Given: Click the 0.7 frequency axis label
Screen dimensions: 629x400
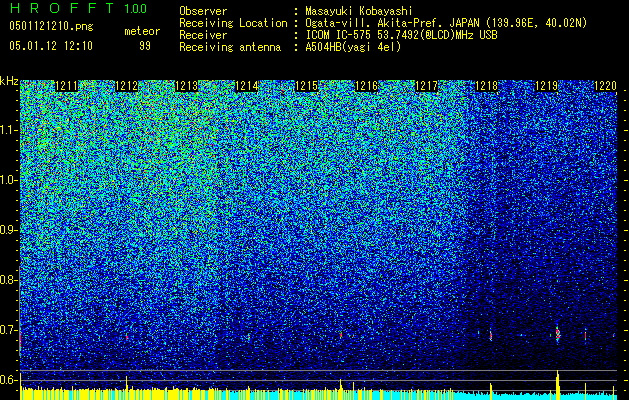Looking at the screenshot, I should [8, 330].
